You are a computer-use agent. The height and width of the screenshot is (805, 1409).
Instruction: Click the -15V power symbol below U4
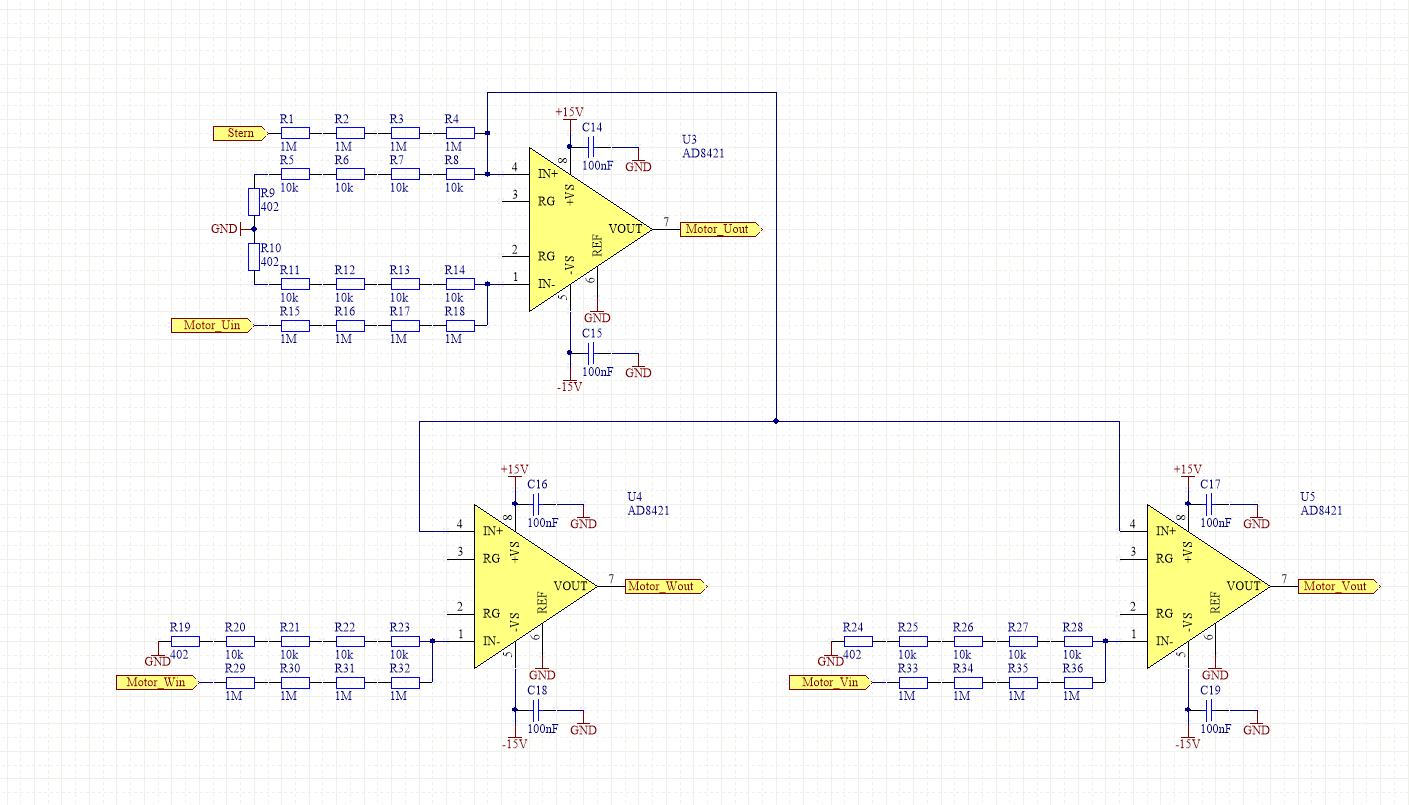(x=514, y=741)
